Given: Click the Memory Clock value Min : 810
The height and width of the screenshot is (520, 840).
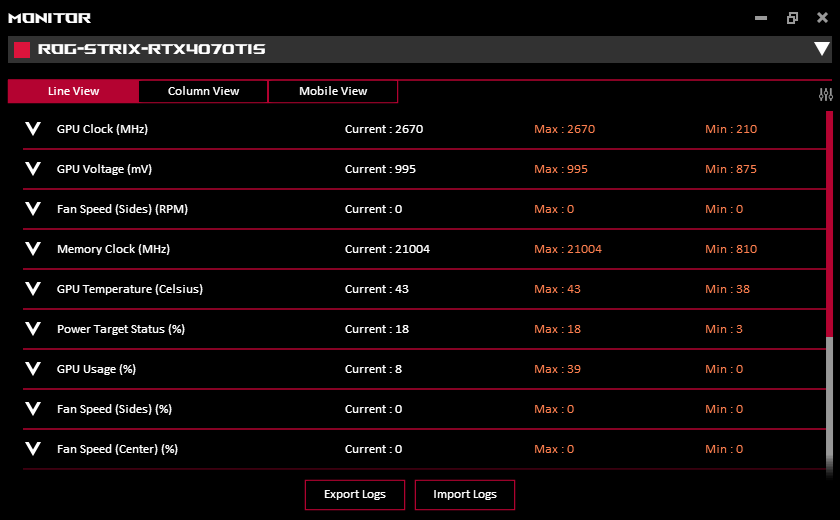Looking at the screenshot, I should (x=731, y=249).
